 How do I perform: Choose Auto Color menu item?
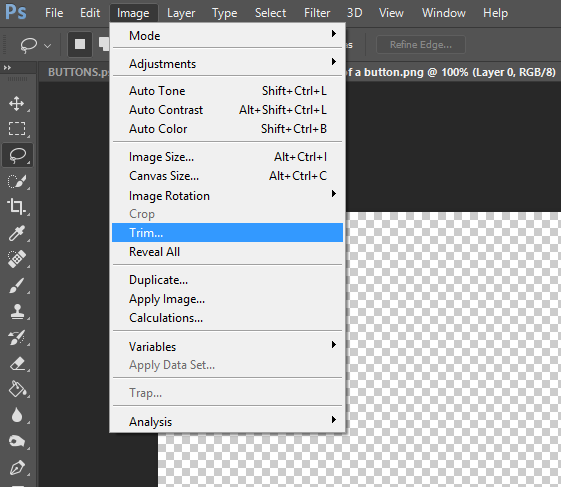[228, 128]
